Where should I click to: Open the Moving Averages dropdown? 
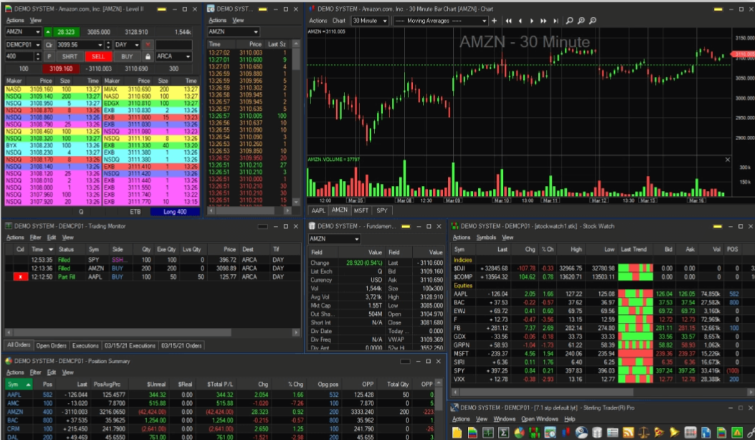tap(484, 21)
